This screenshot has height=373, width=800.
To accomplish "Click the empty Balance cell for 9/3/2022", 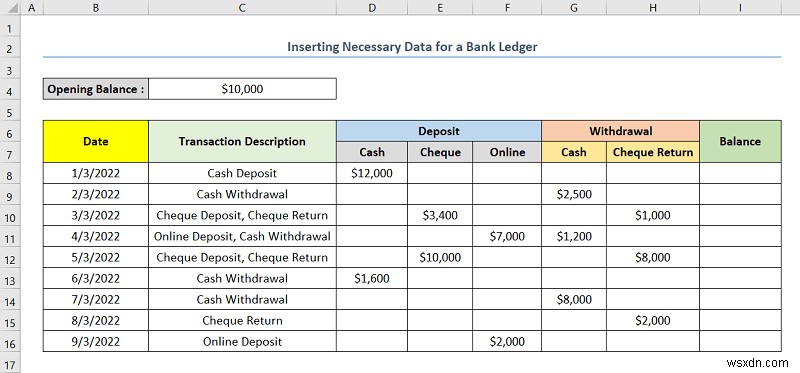I will tap(740, 341).
